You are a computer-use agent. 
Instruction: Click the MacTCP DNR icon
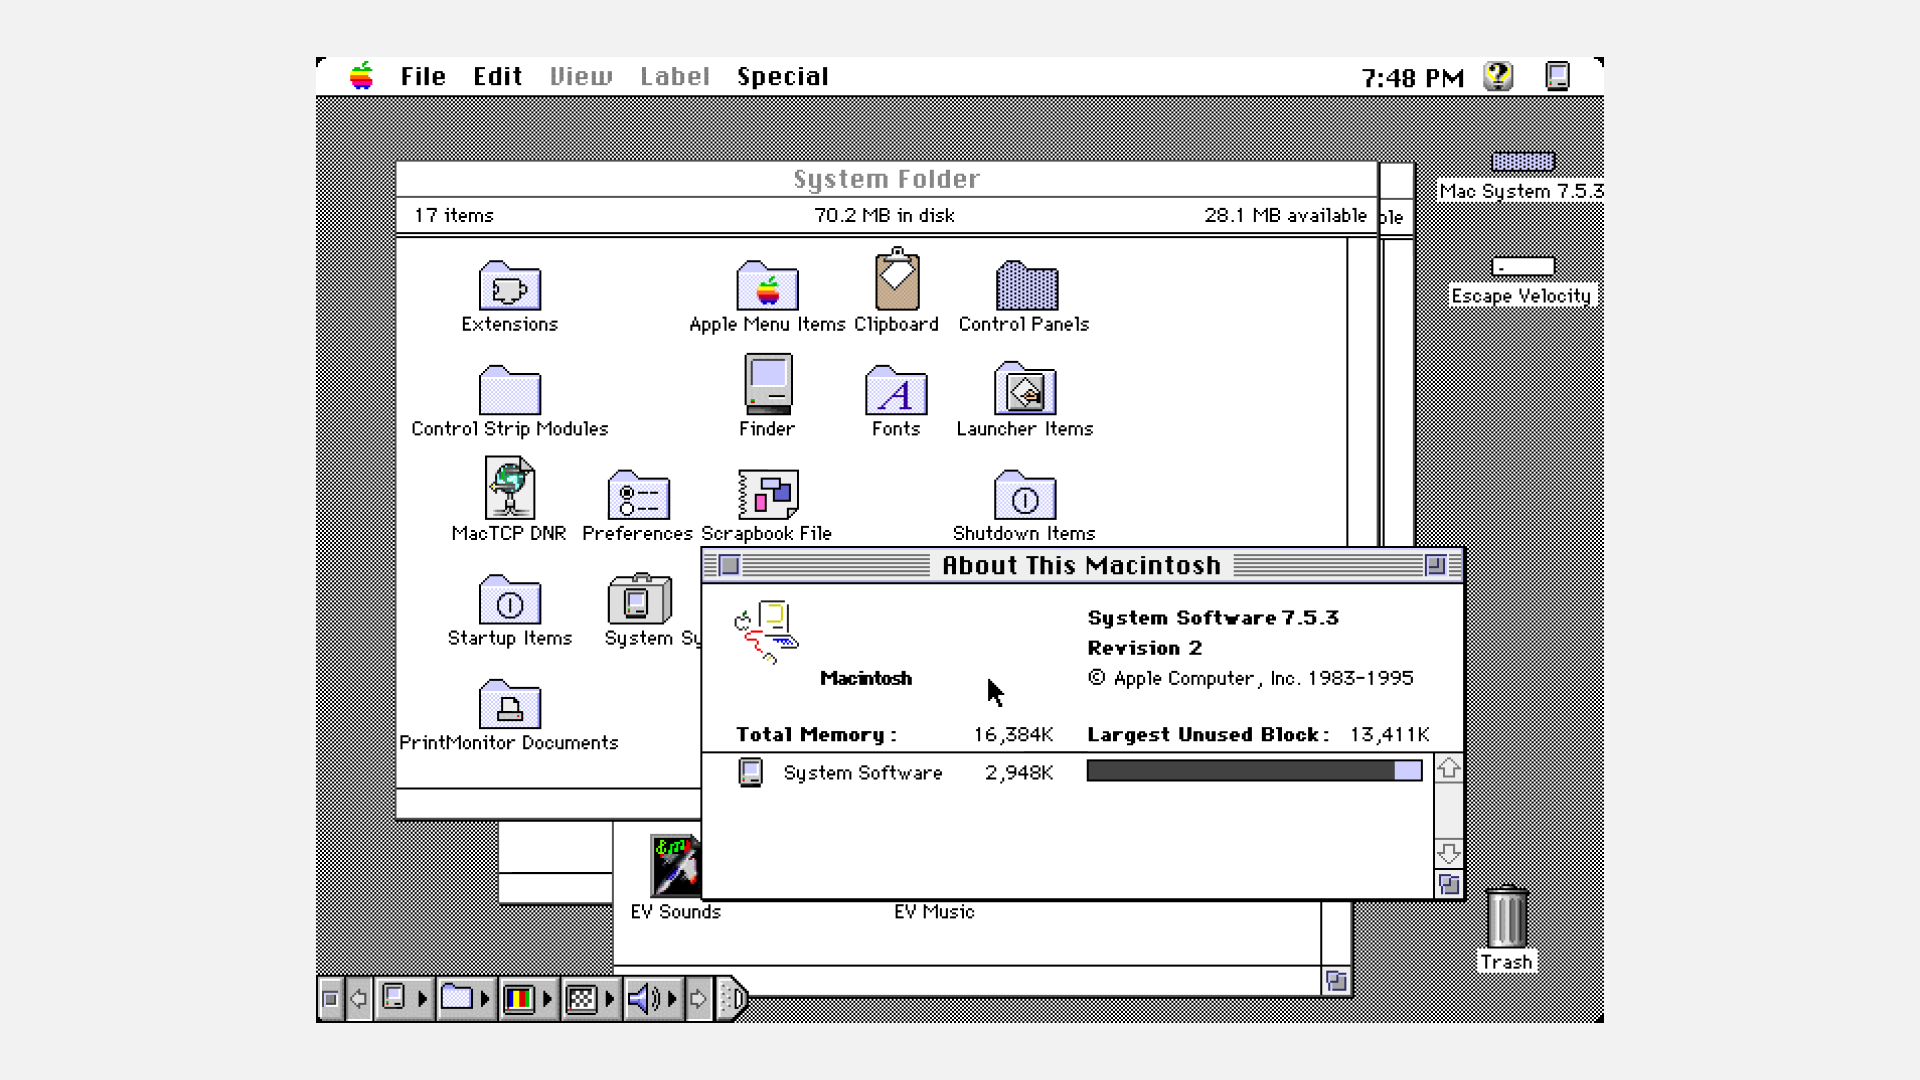point(509,489)
